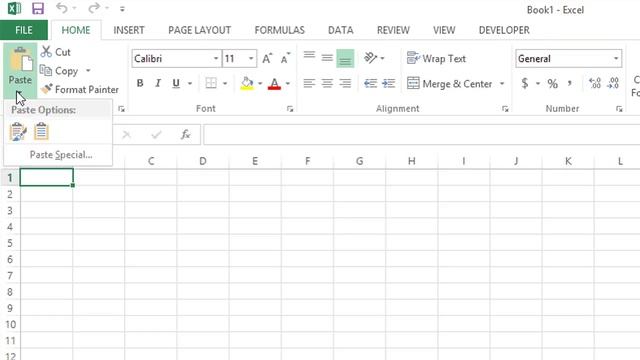Switch to the INSERT tab
The height and width of the screenshot is (360, 640).
129,30
